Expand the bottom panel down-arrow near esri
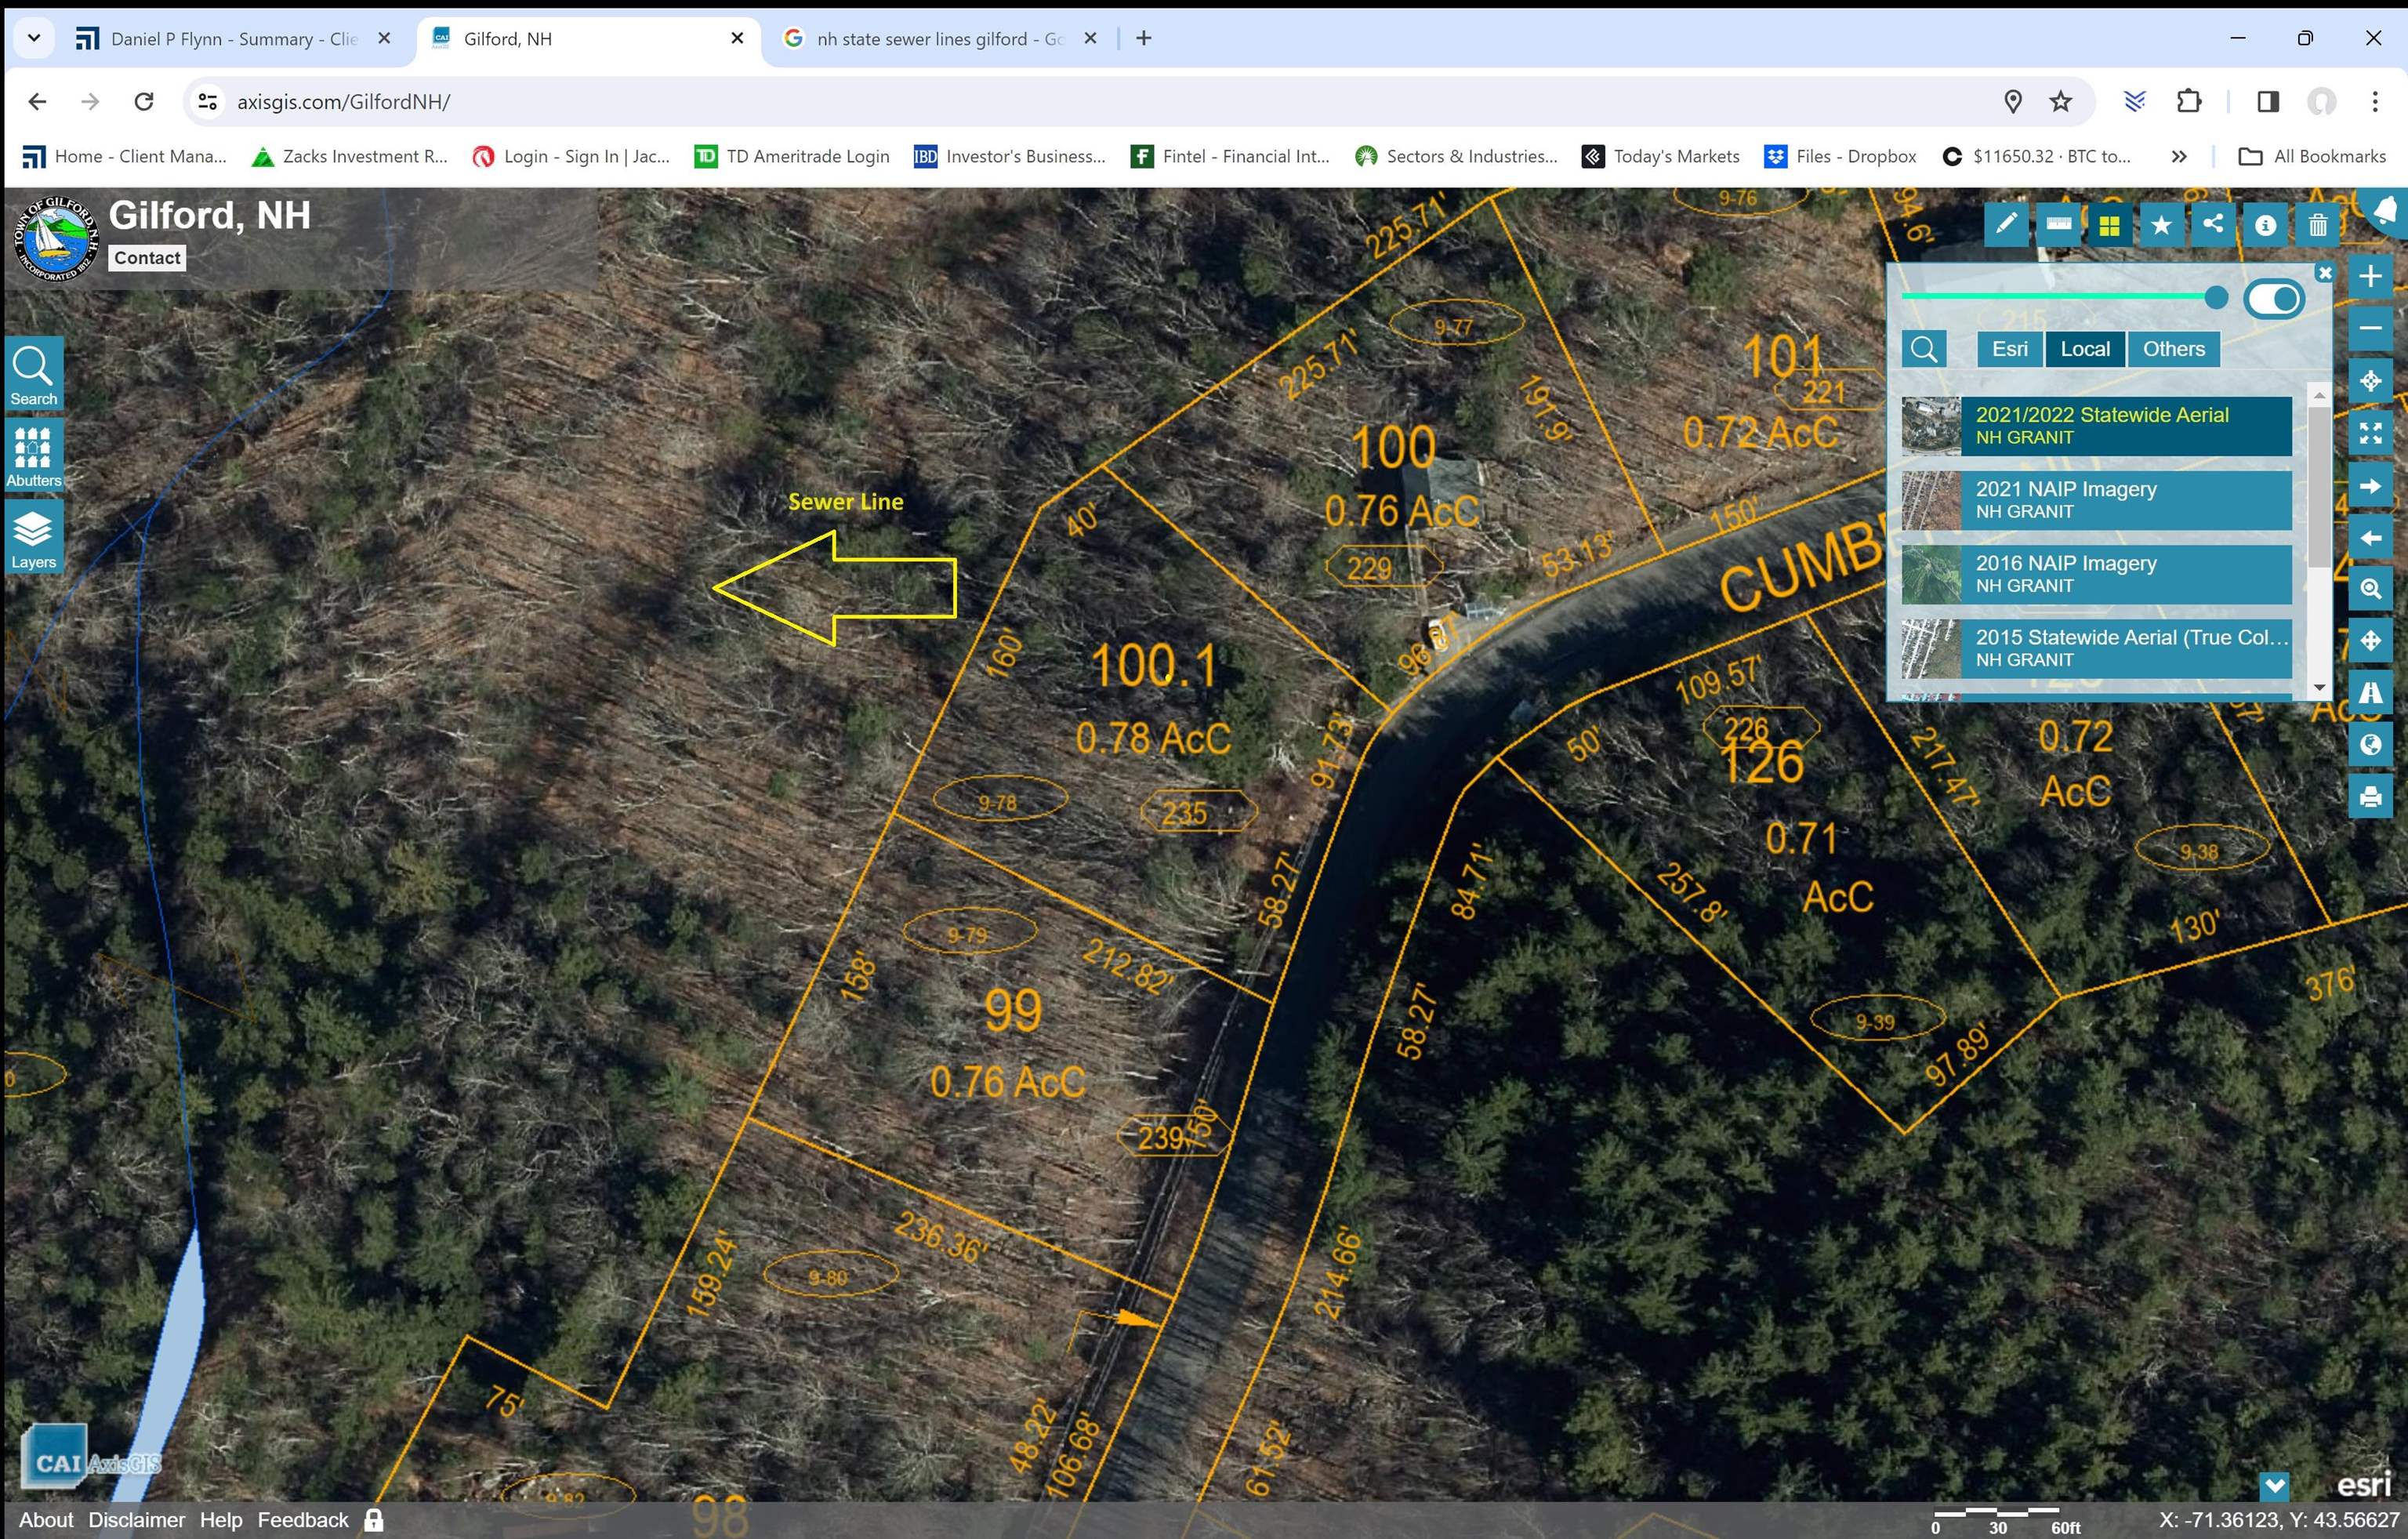Screen dimensions: 2408x1539 2274,1485
